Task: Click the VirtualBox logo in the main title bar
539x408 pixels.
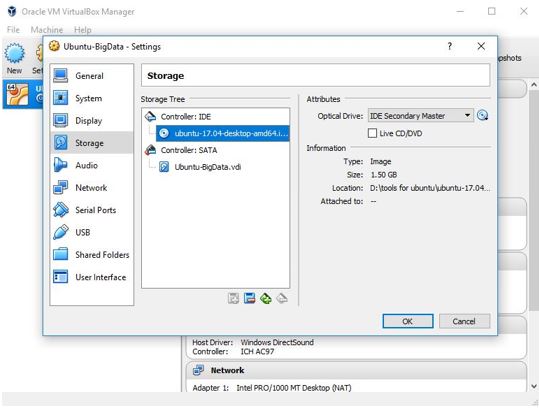Action: point(12,11)
